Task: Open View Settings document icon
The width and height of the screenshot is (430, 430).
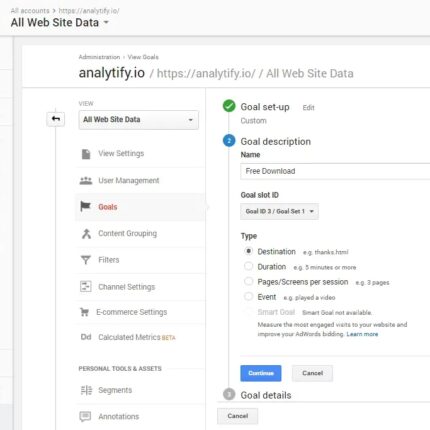Action: pyautogui.click(x=86, y=154)
